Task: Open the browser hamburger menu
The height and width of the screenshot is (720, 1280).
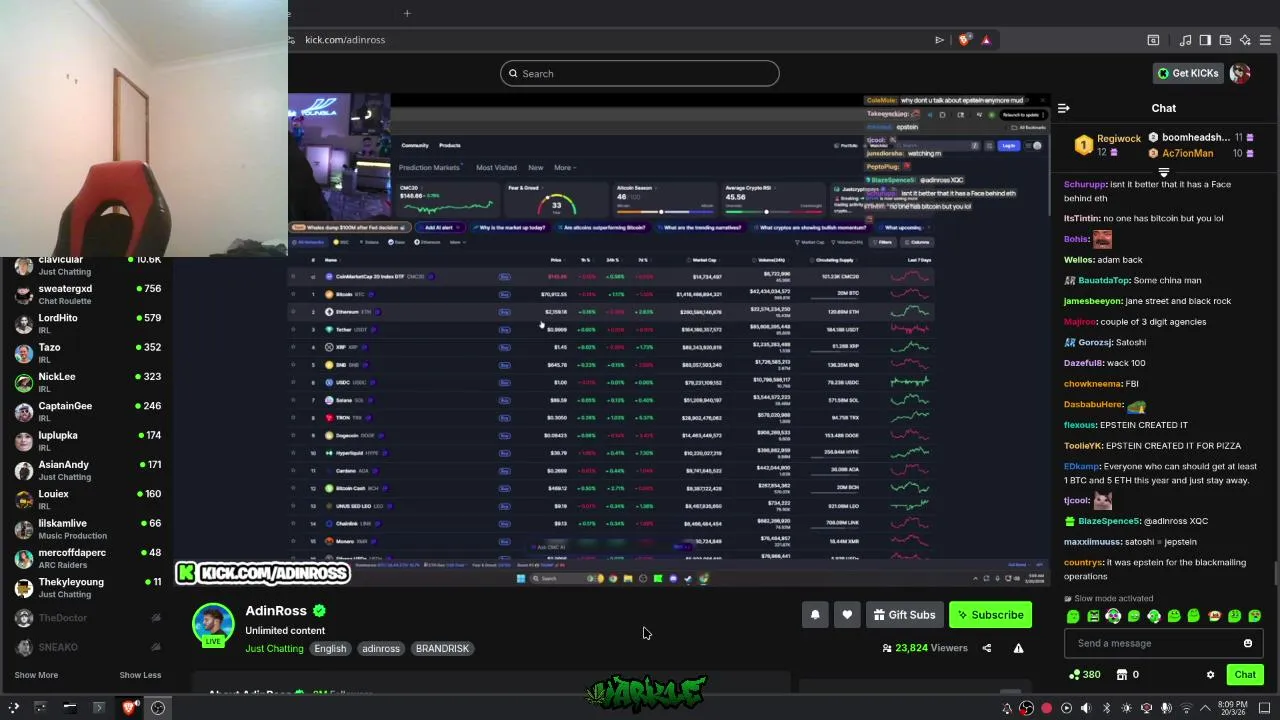Action: [1265, 40]
